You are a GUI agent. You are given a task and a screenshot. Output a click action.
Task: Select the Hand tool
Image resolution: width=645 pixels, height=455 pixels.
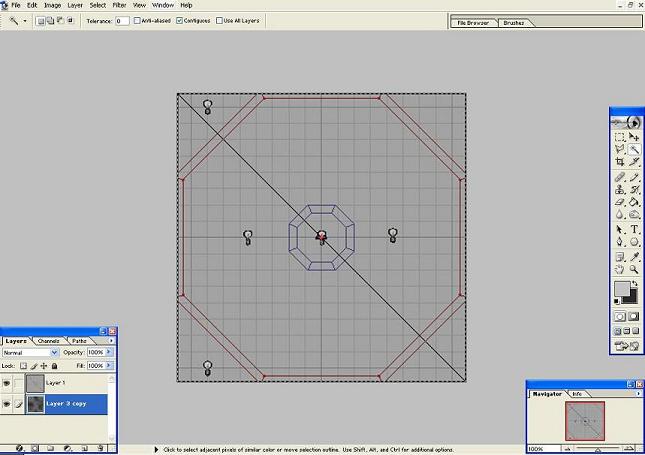[620, 269]
